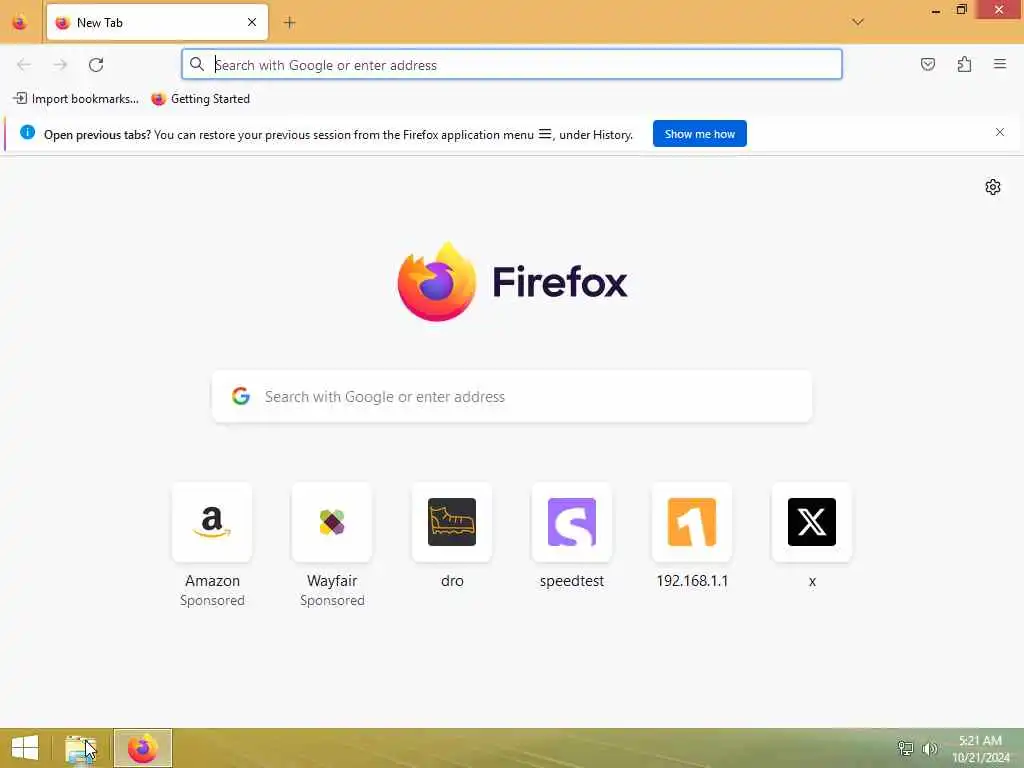The height and width of the screenshot is (768, 1024).
Task: Click the back navigation arrow
Action: [x=24, y=65]
